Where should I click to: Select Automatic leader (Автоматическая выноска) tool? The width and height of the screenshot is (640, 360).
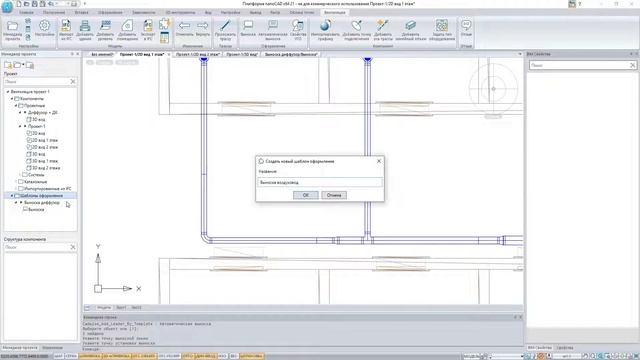click(x=273, y=31)
